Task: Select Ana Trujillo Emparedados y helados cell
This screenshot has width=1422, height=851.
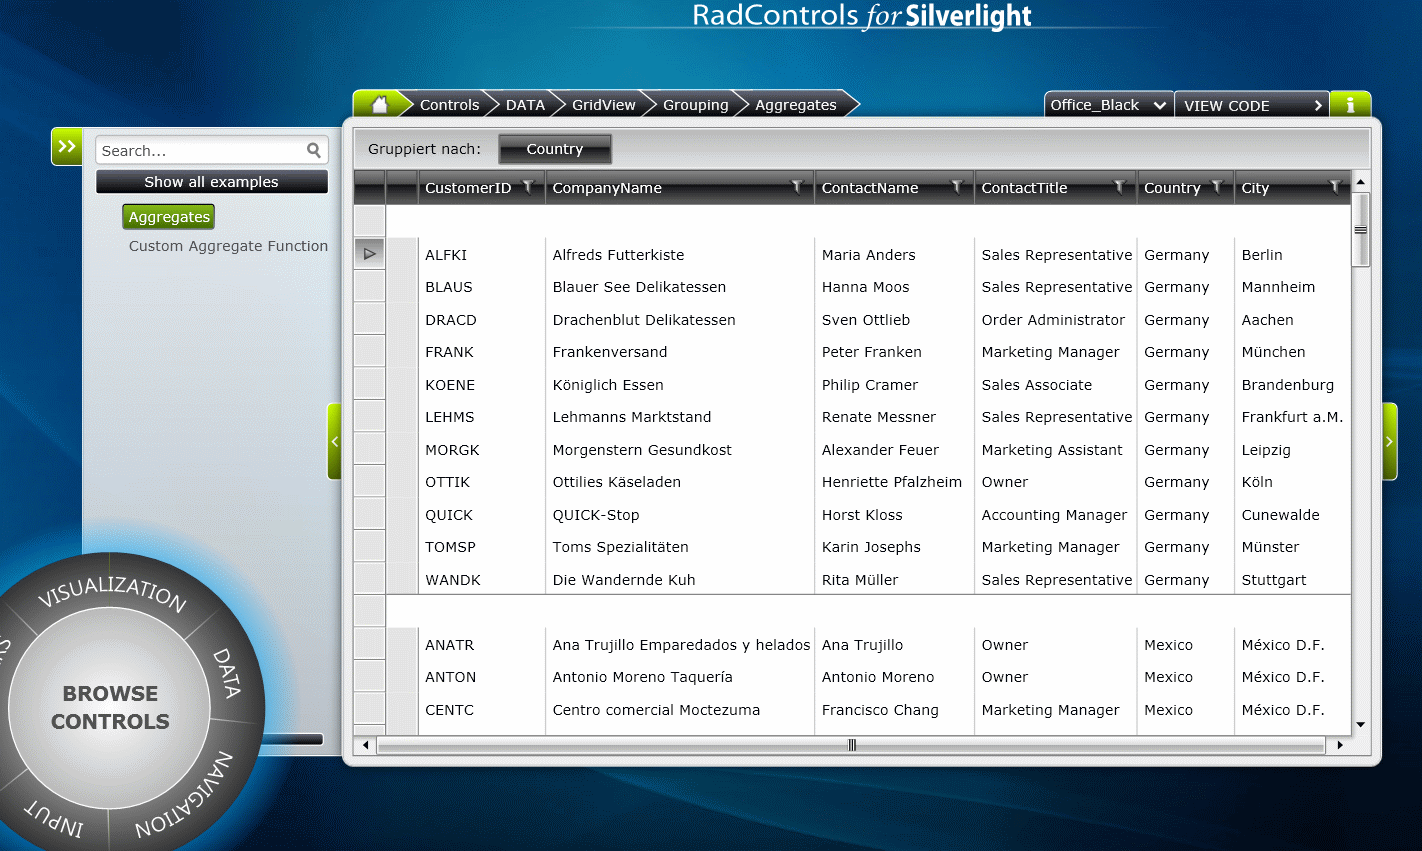Action: [x=682, y=645]
